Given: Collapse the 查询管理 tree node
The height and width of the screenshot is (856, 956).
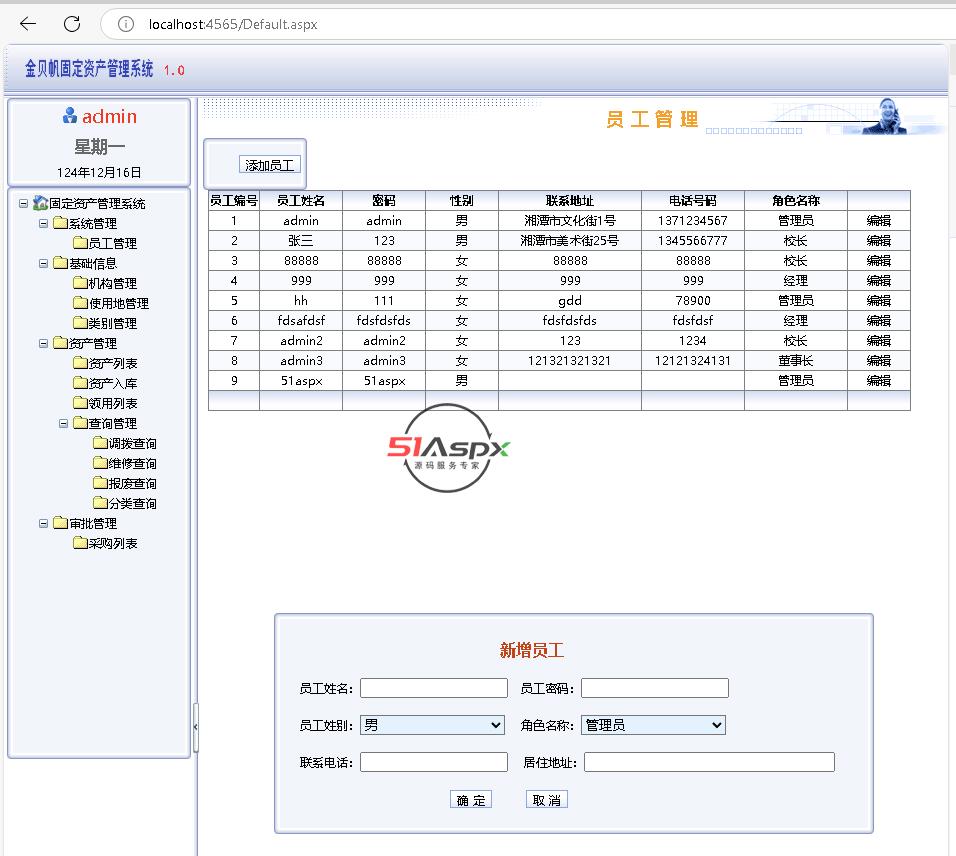Looking at the screenshot, I should point(64,423).
